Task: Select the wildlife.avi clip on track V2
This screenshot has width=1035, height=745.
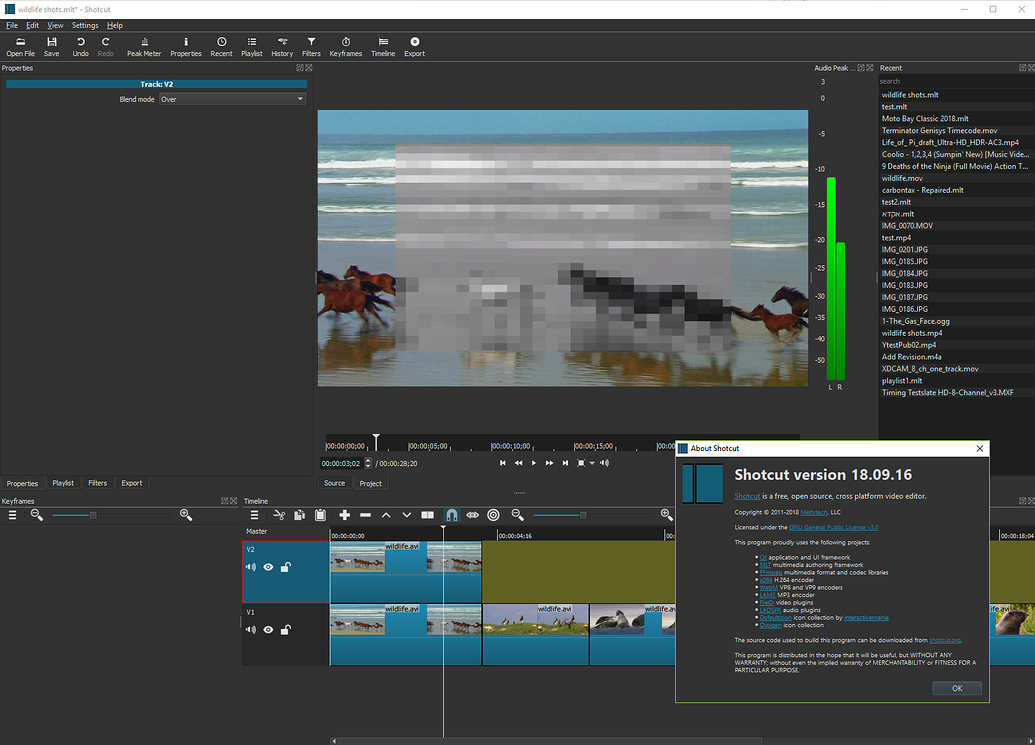Action: click(405, 571)
